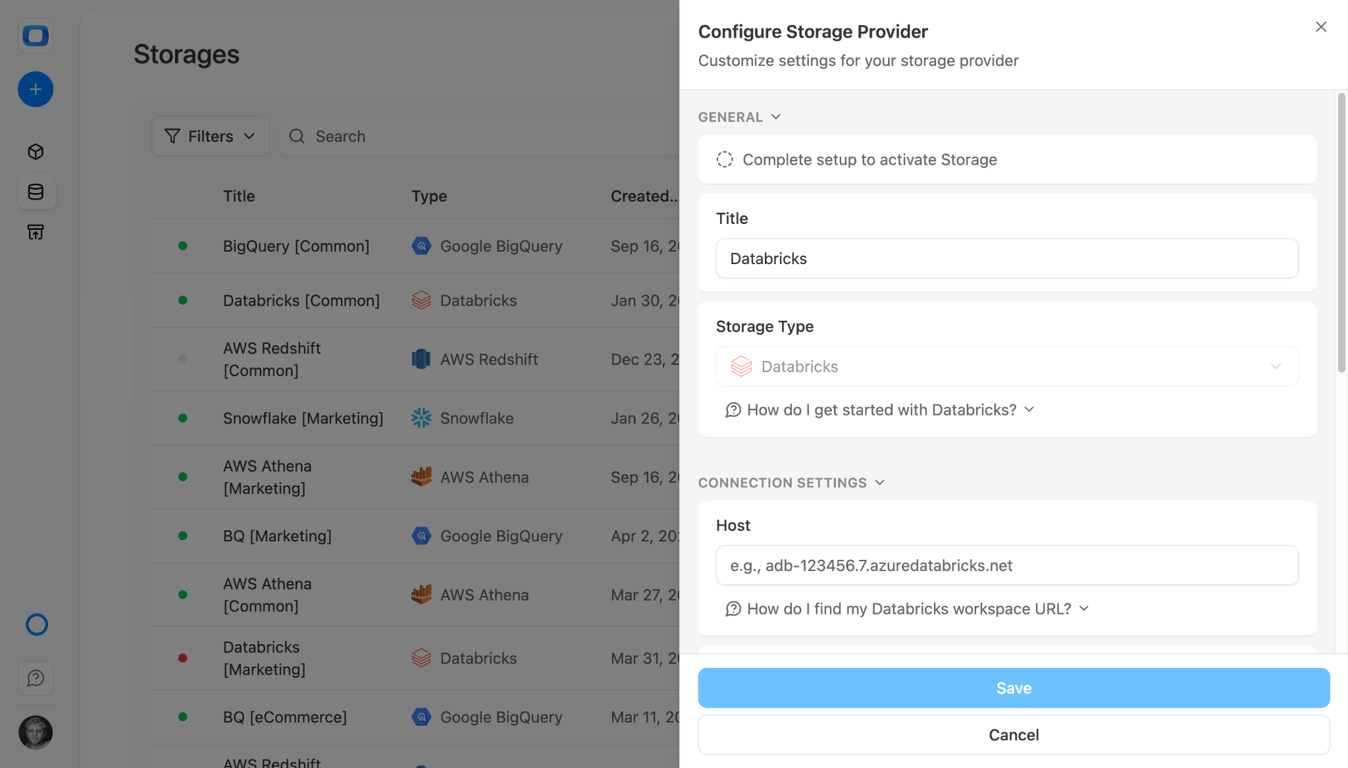This screenshot has width=1348, height=768.
Task: Sort by the Created column header
Action: [644, 196]
